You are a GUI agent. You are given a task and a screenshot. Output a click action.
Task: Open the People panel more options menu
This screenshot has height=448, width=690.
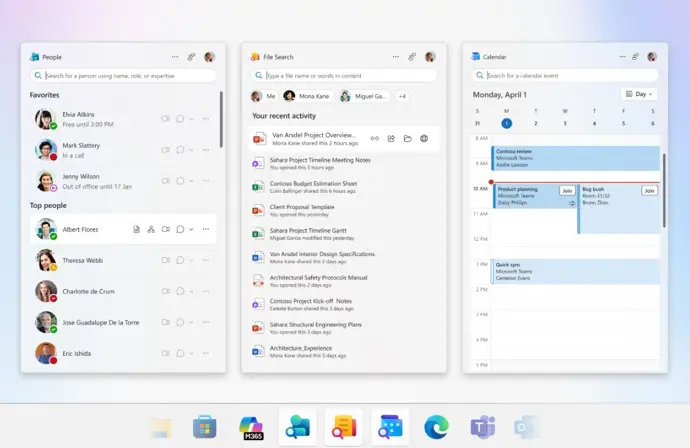point(175,57)
